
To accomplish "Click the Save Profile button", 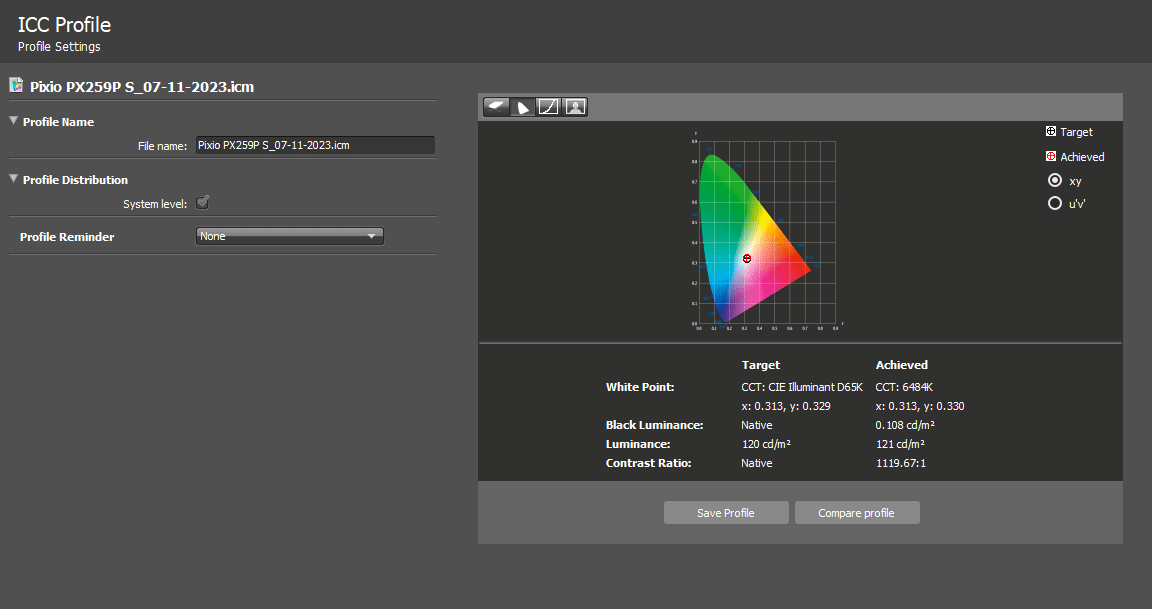I will [726, 513].
